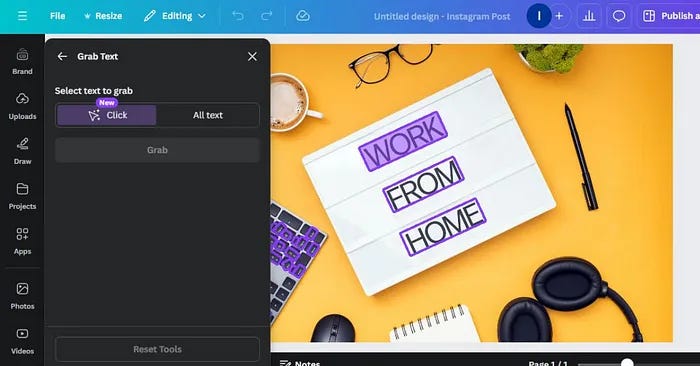Open the Apps sidebar panel

(x=22, y=241)
